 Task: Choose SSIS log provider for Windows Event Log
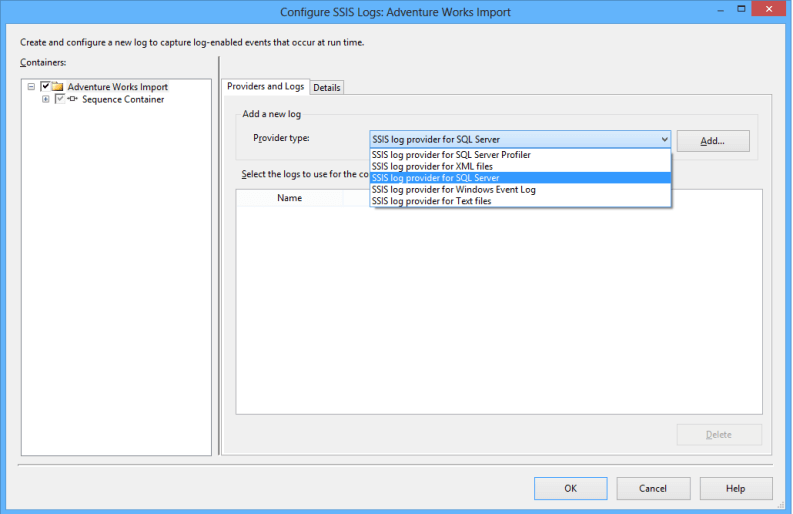[520, 190]
